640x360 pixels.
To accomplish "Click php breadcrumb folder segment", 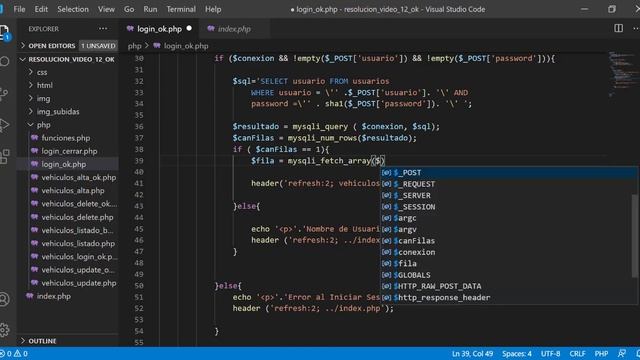I will pos(134,46).
